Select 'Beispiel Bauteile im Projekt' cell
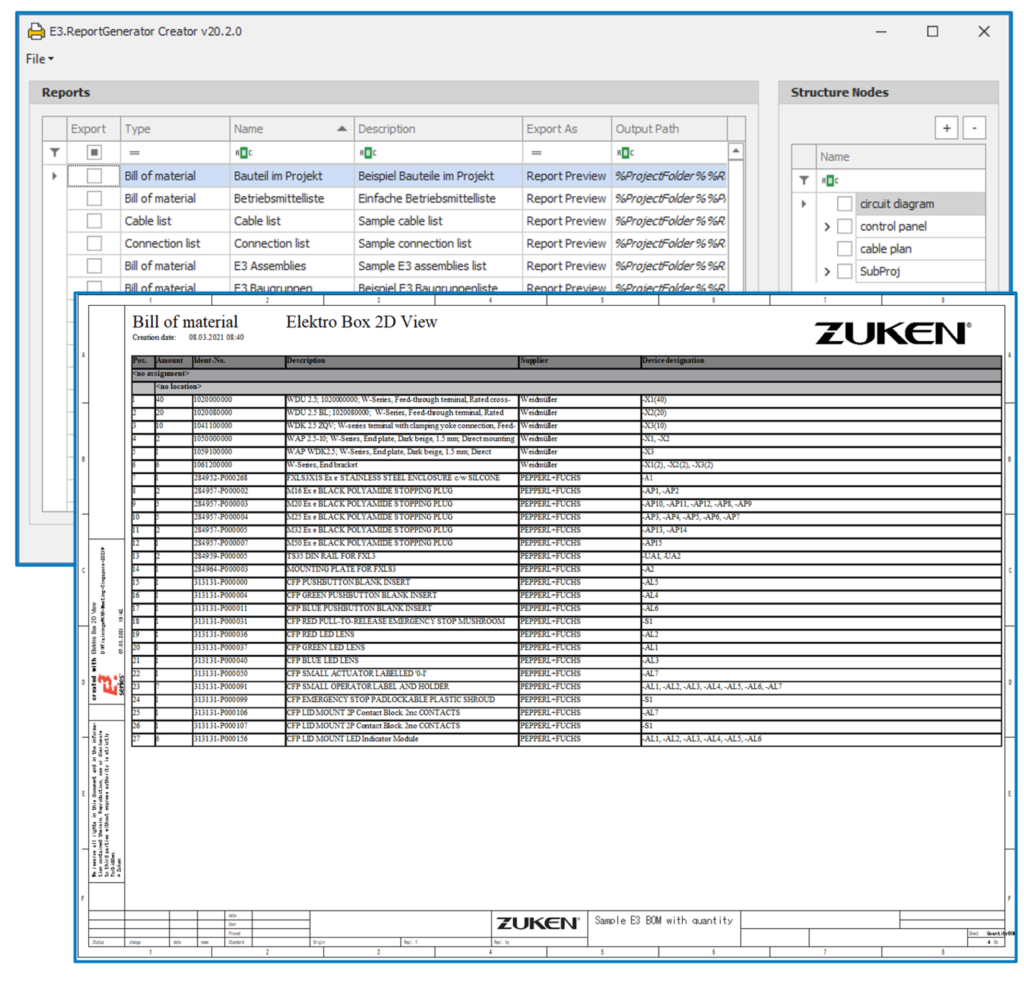This screenshot has width=1024, height=983. coord(438,176)
